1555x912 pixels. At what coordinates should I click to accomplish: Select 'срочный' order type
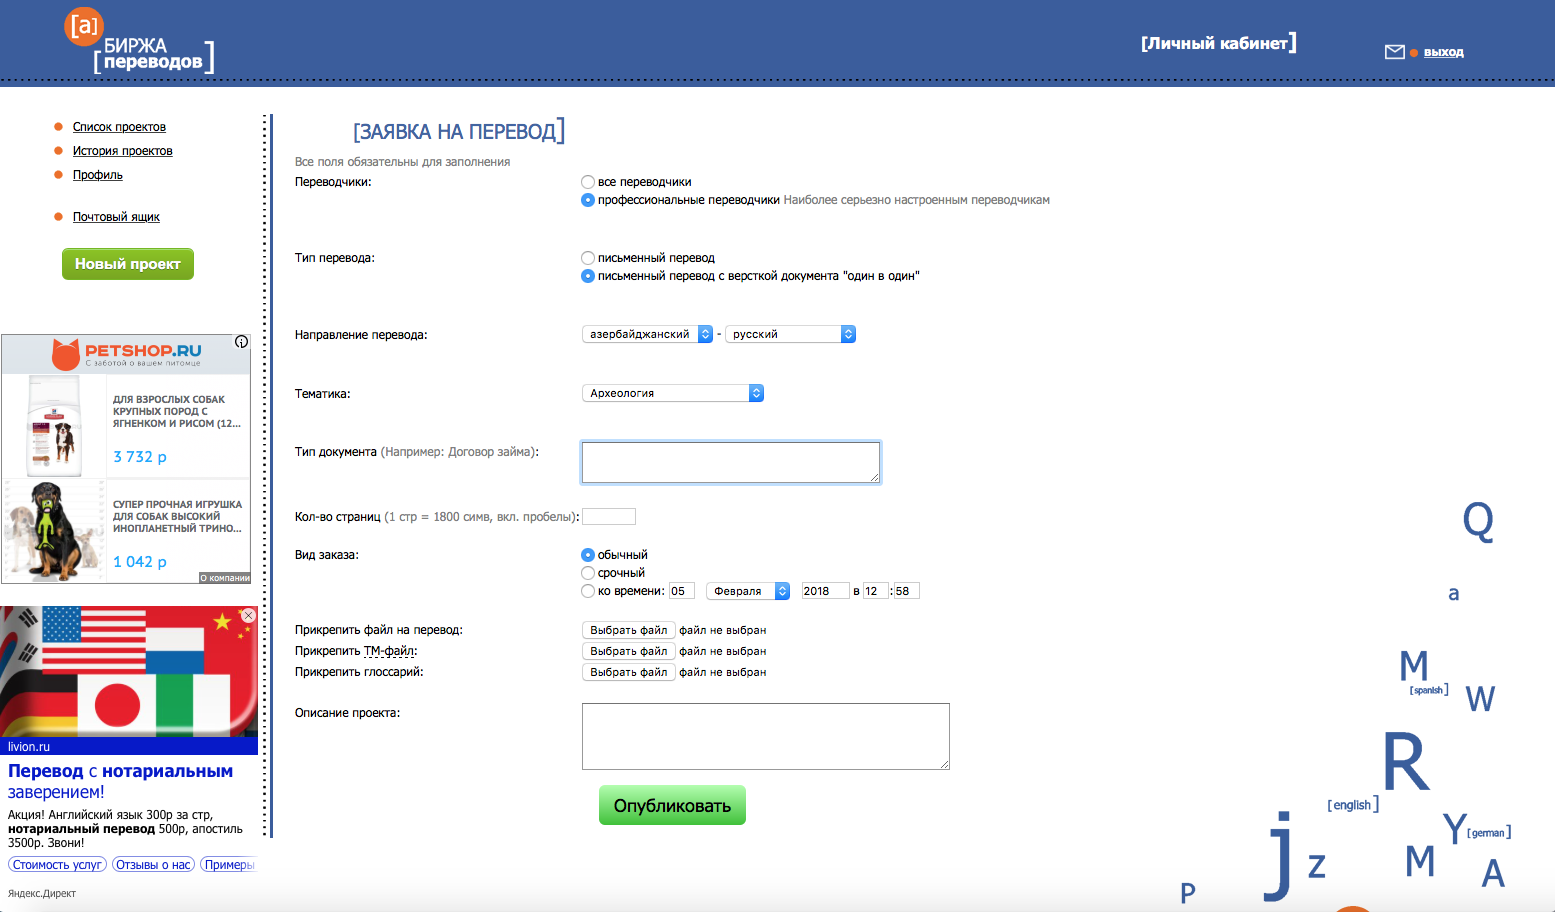point(588,573)
